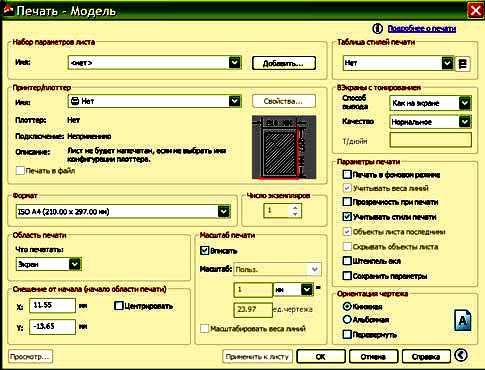
Task: Enable the 'Центрировать' checkbox
Action: click(x=118, y=306)
